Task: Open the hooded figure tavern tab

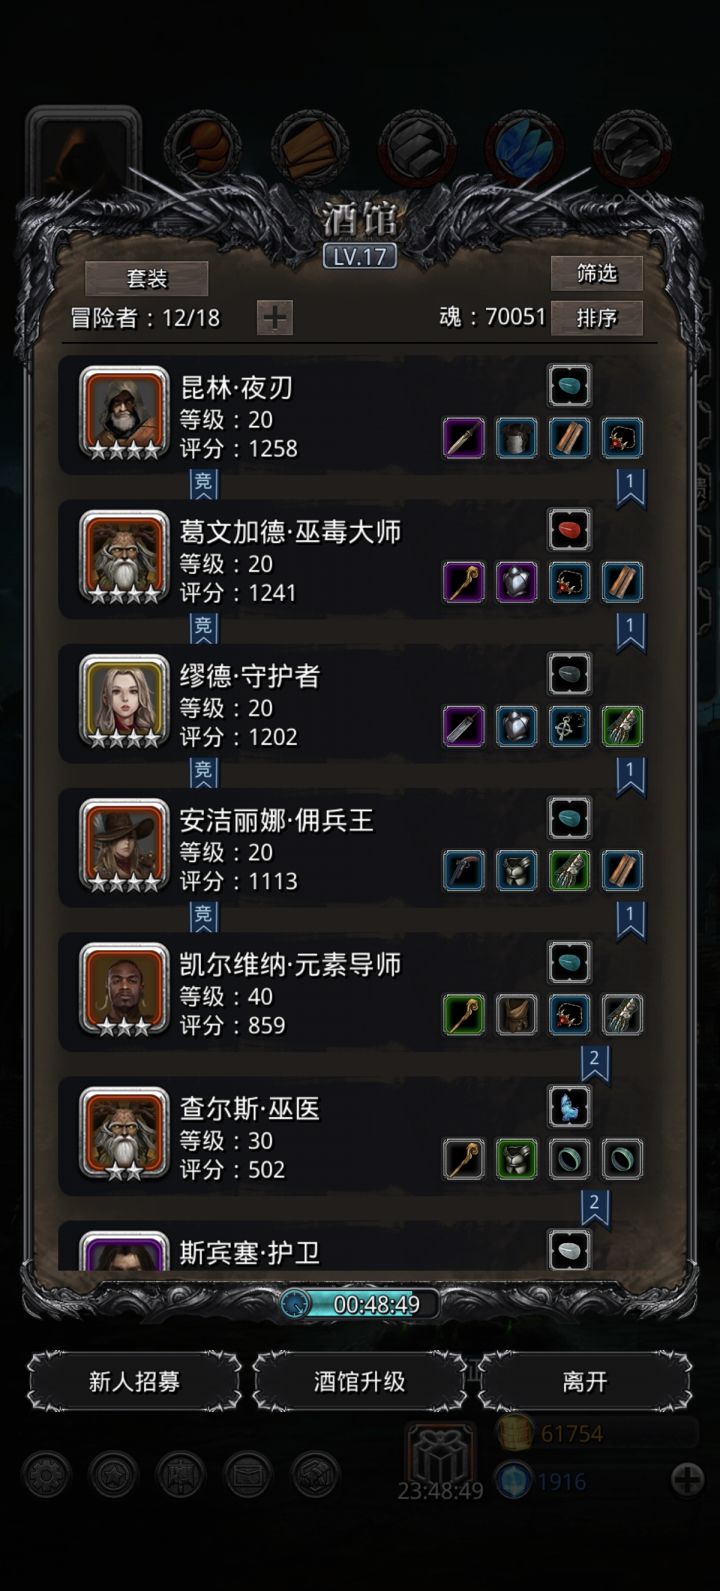Action: click(x=84, y=150)
